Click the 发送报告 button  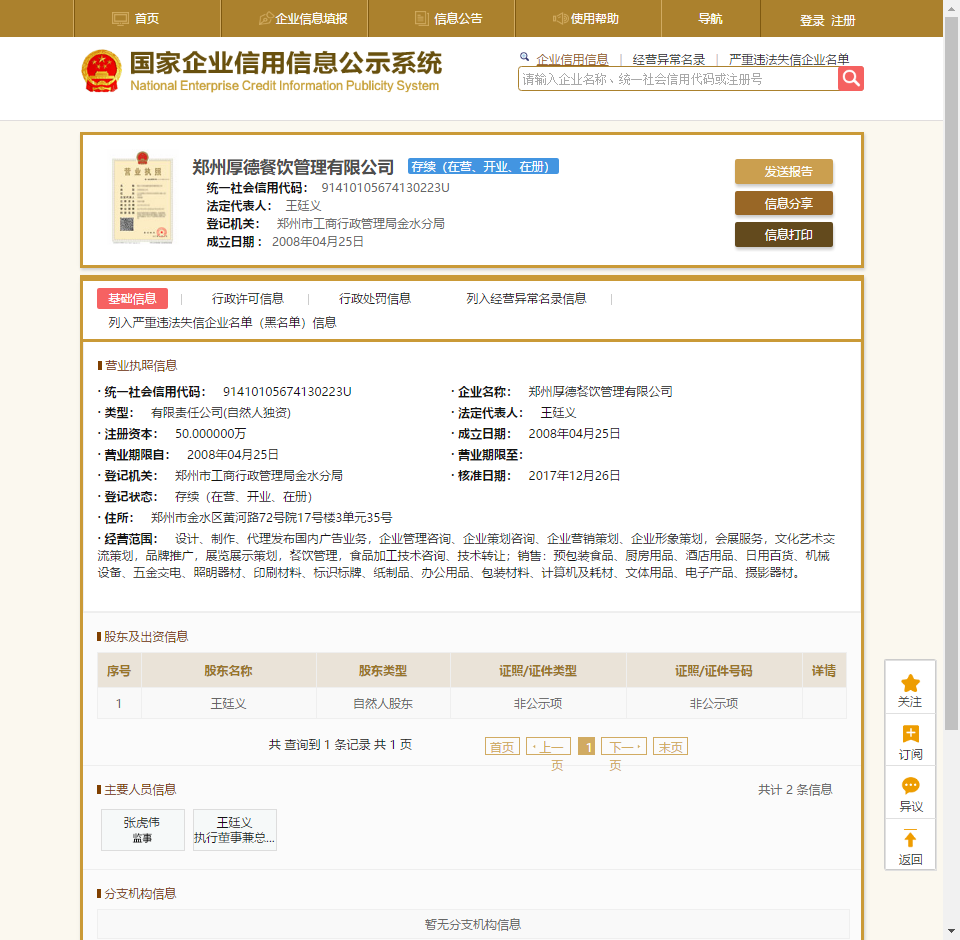[783, 171]
